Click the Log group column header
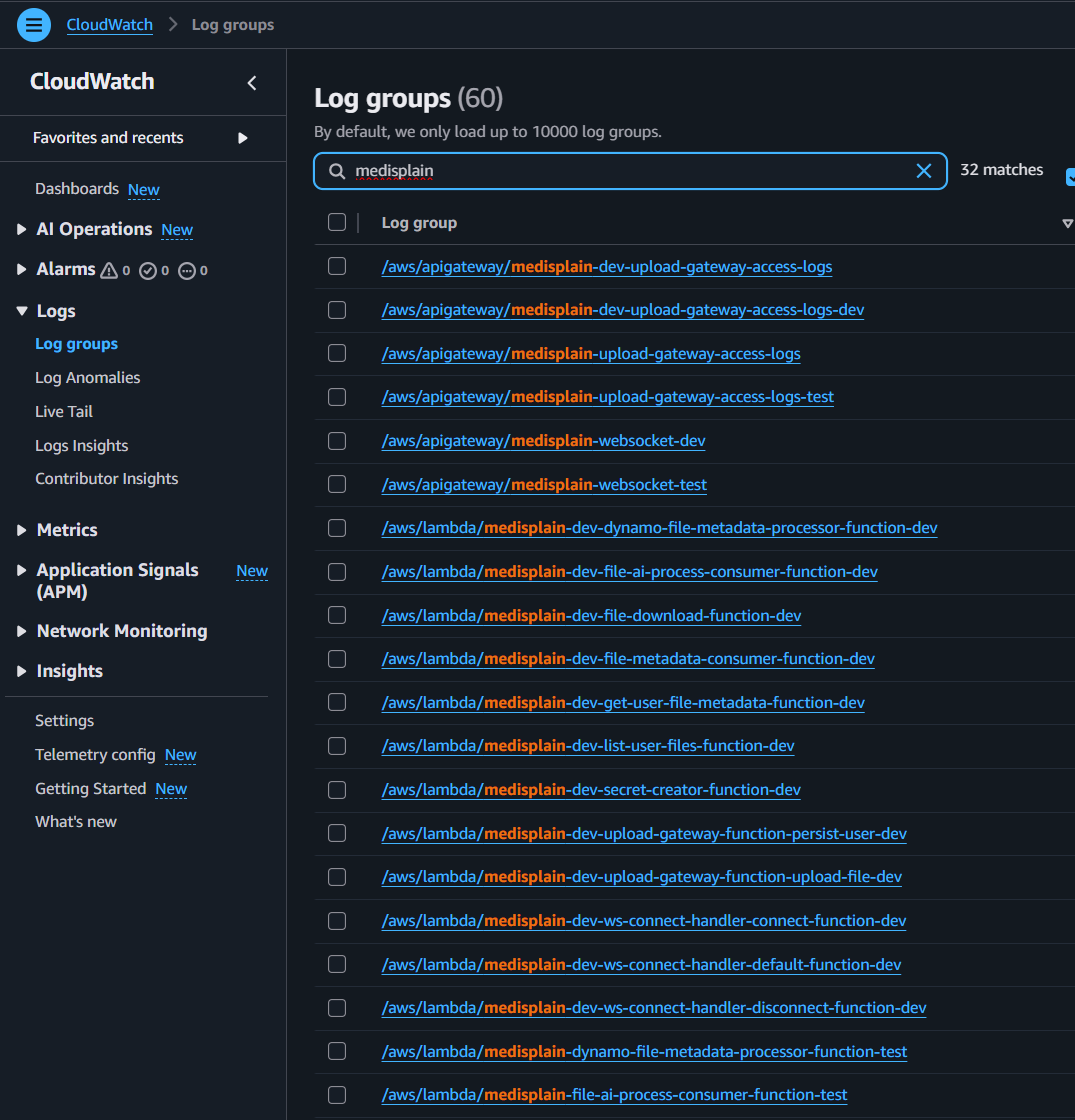Image resolution: width=1075 pixels, height=1120 pixels. [419, 223]
